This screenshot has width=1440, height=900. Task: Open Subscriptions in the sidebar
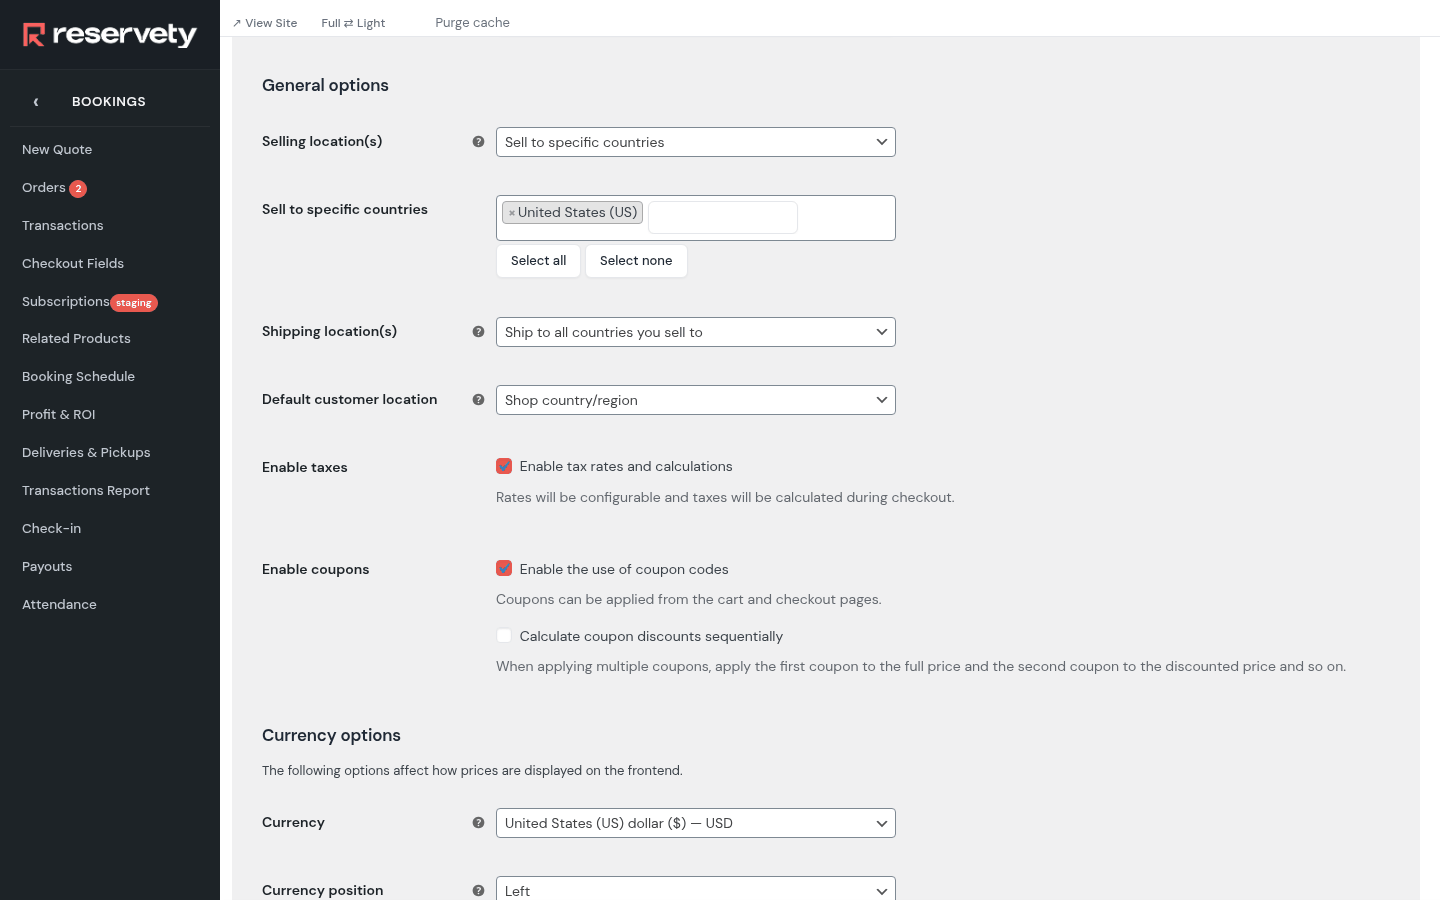coord(66,302)
